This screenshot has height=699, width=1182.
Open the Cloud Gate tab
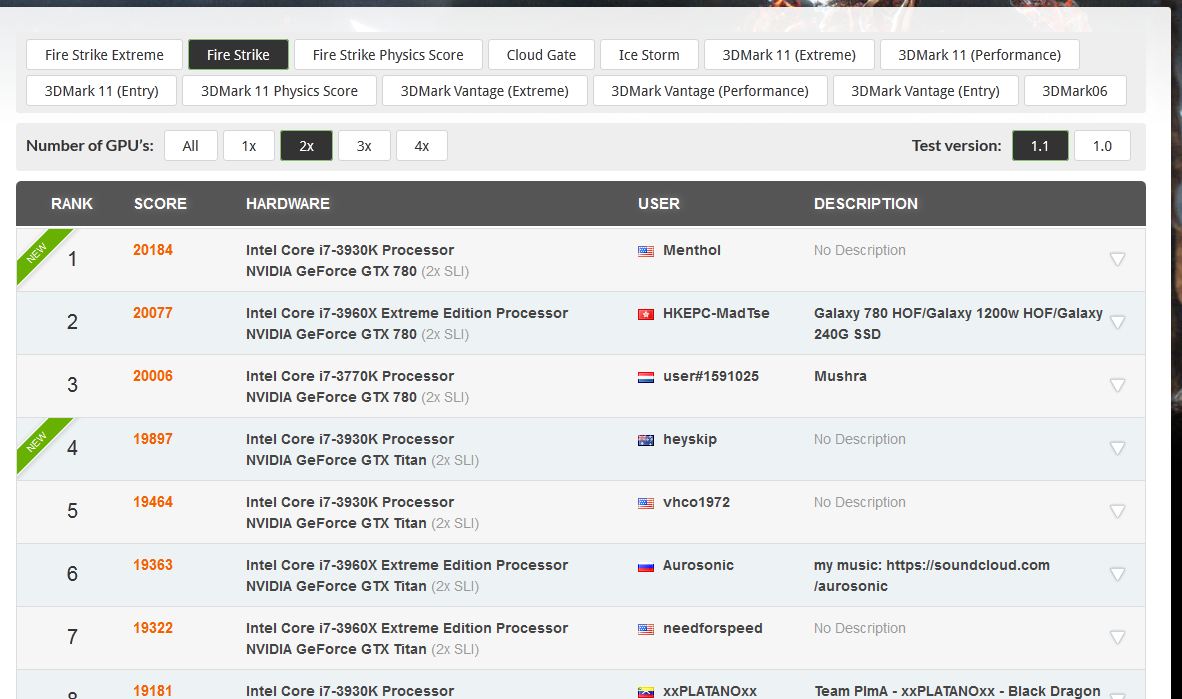pos(541,55)
